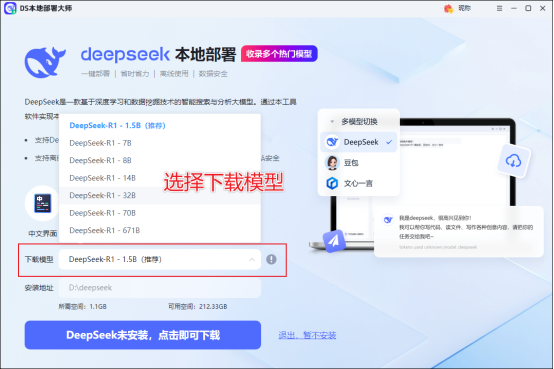Open the info icon beside model selector

pyautogui.click(x=271, y=259)
